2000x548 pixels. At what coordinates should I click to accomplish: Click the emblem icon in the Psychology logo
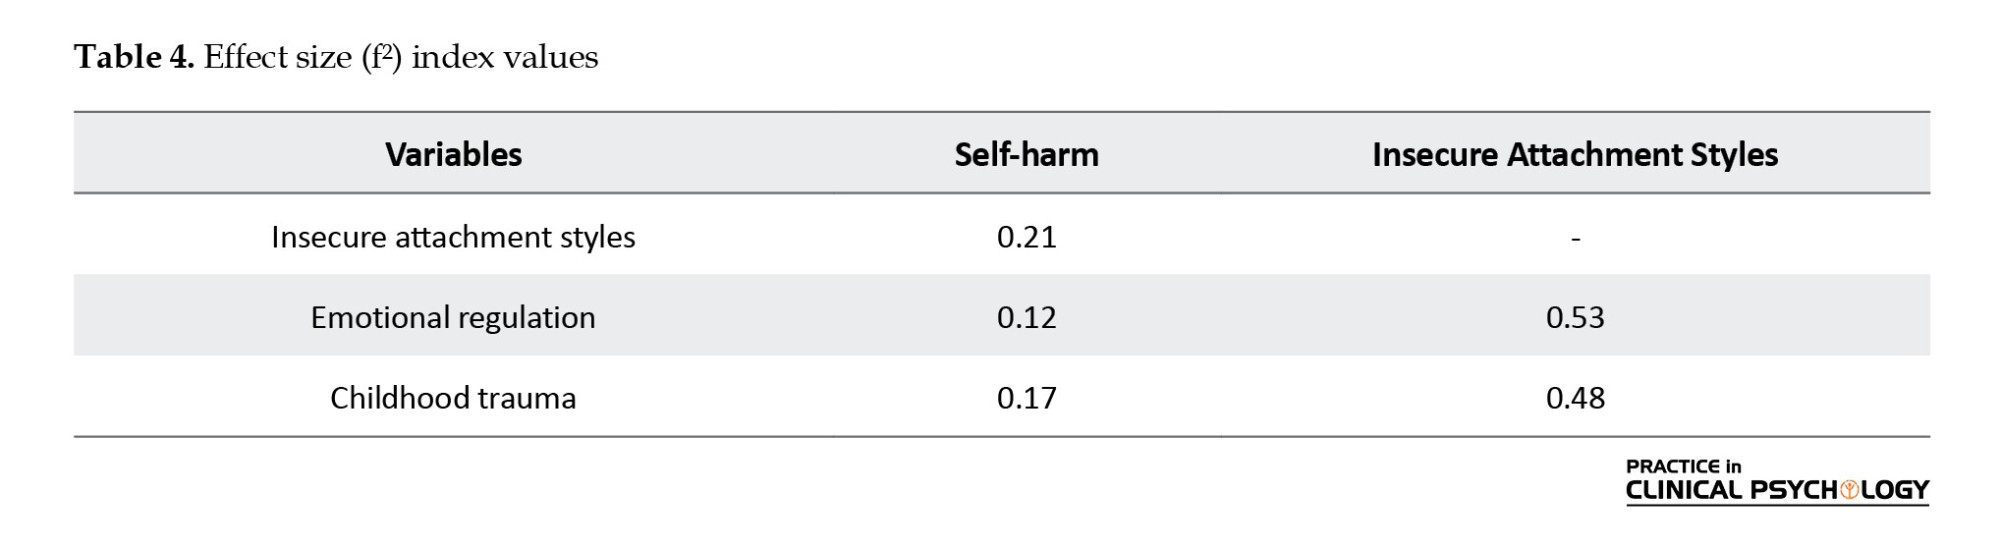point(1850,490)
